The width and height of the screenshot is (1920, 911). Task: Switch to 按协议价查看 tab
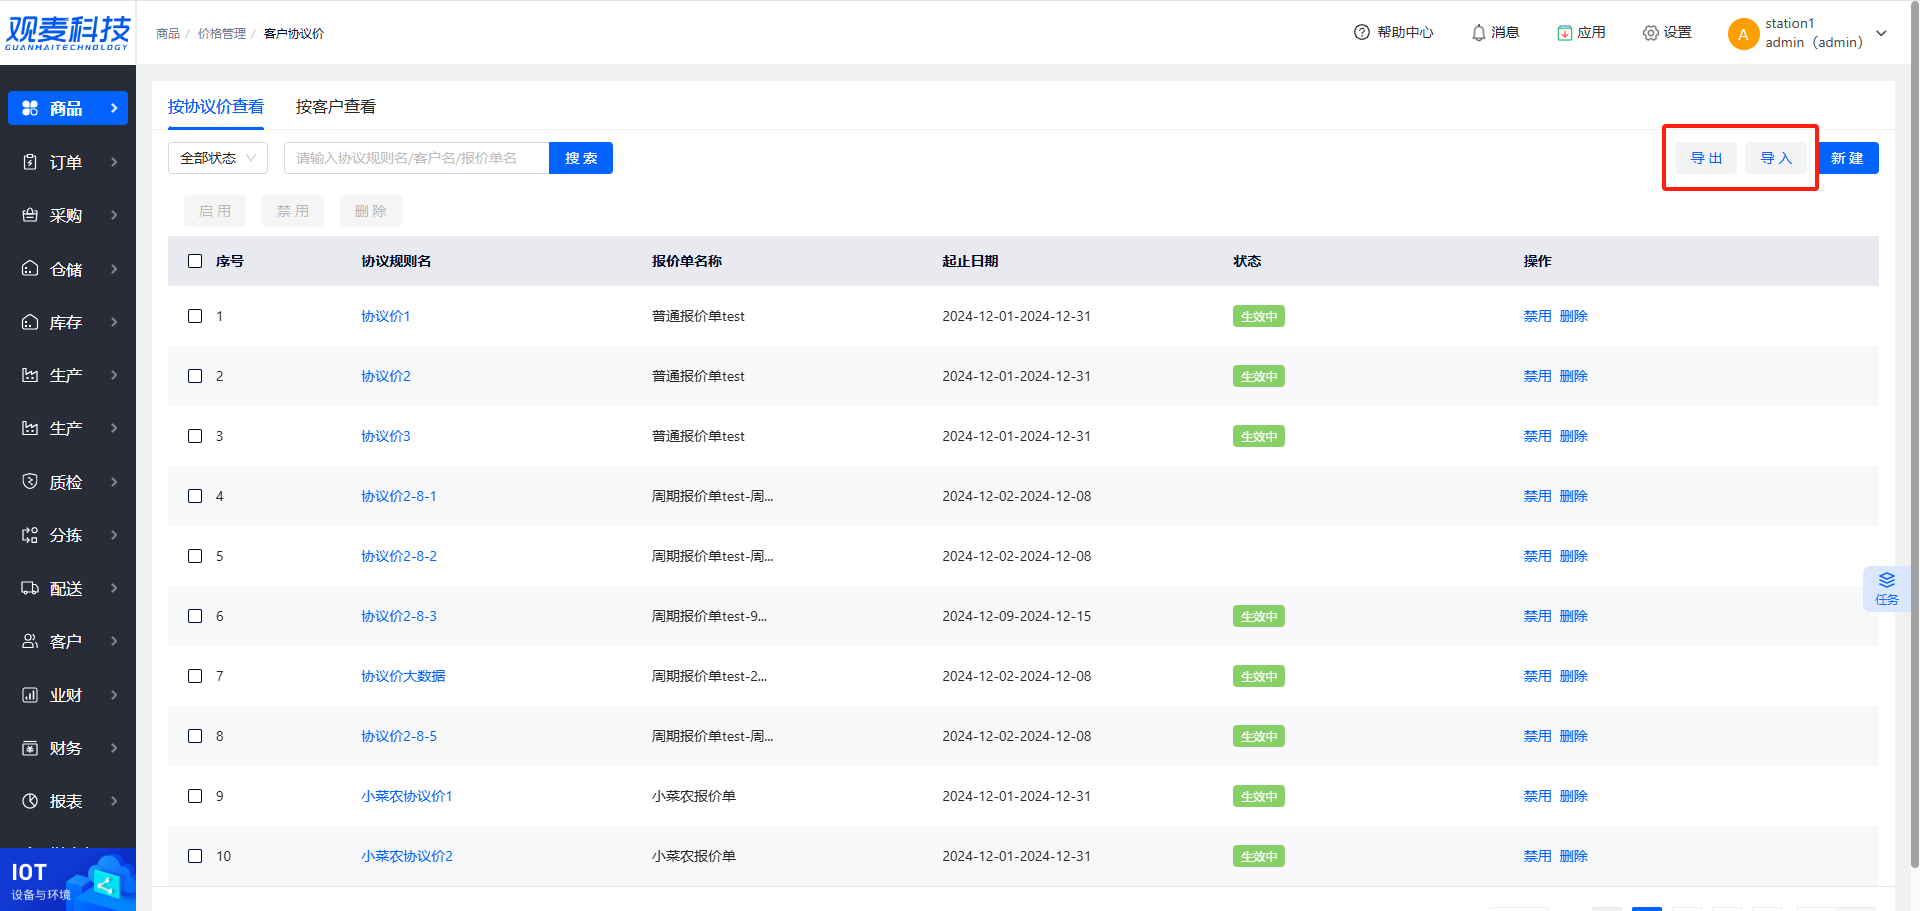point(216,107)
